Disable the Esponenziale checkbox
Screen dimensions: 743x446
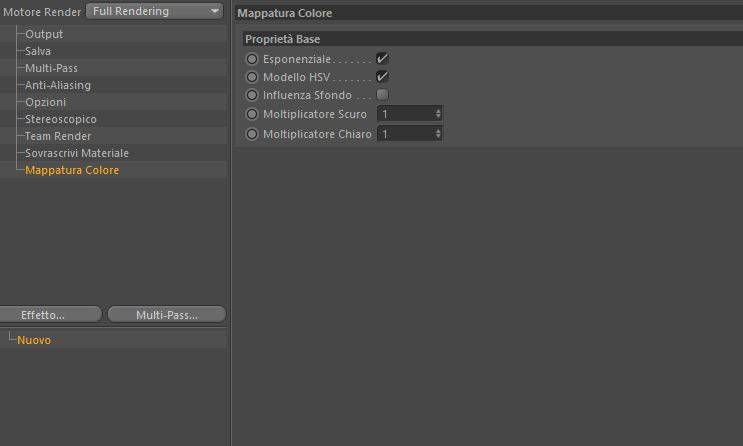point(382,59)
